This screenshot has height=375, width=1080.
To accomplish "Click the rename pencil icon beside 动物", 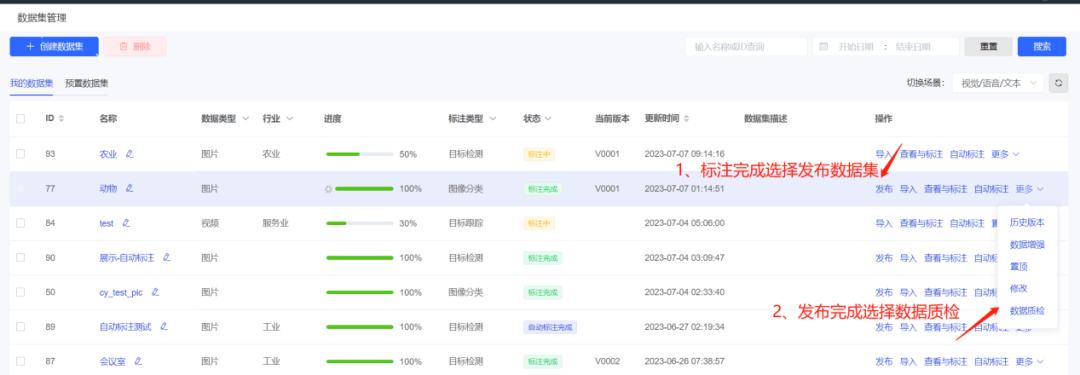I will pos(129,188).
